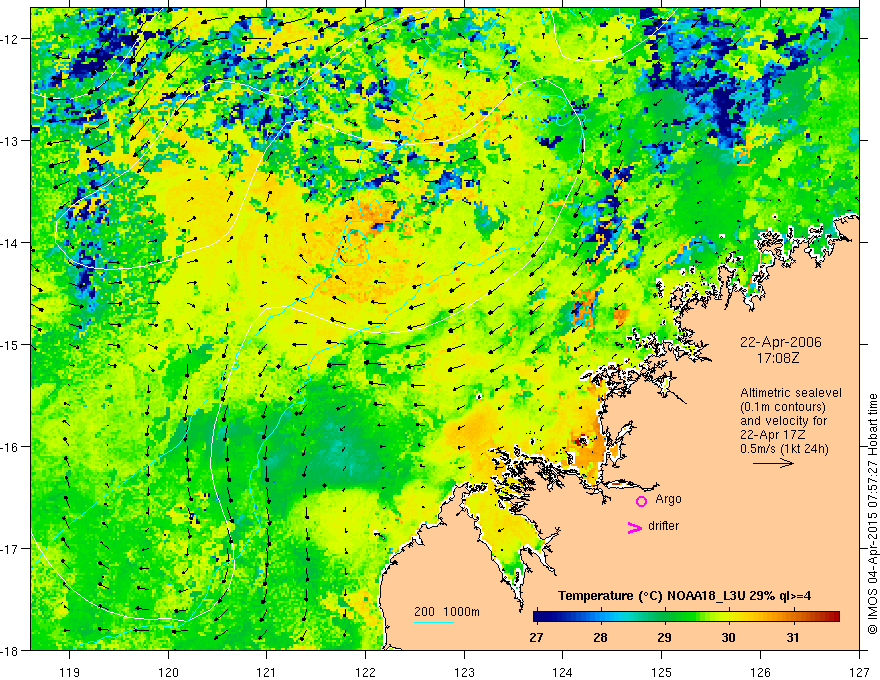The height and width of the screenshot is (680, 880).
Task: Click the longitude axis label 124
Action: coord(563,672)
